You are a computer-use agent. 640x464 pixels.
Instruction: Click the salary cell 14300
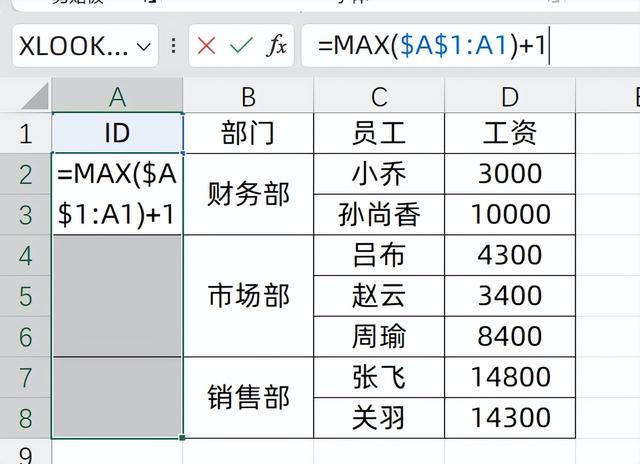510,418
